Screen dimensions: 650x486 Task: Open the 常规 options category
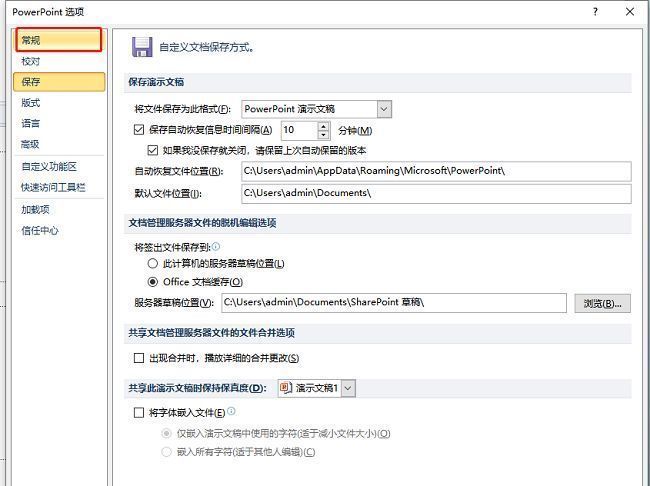[60, 40]
